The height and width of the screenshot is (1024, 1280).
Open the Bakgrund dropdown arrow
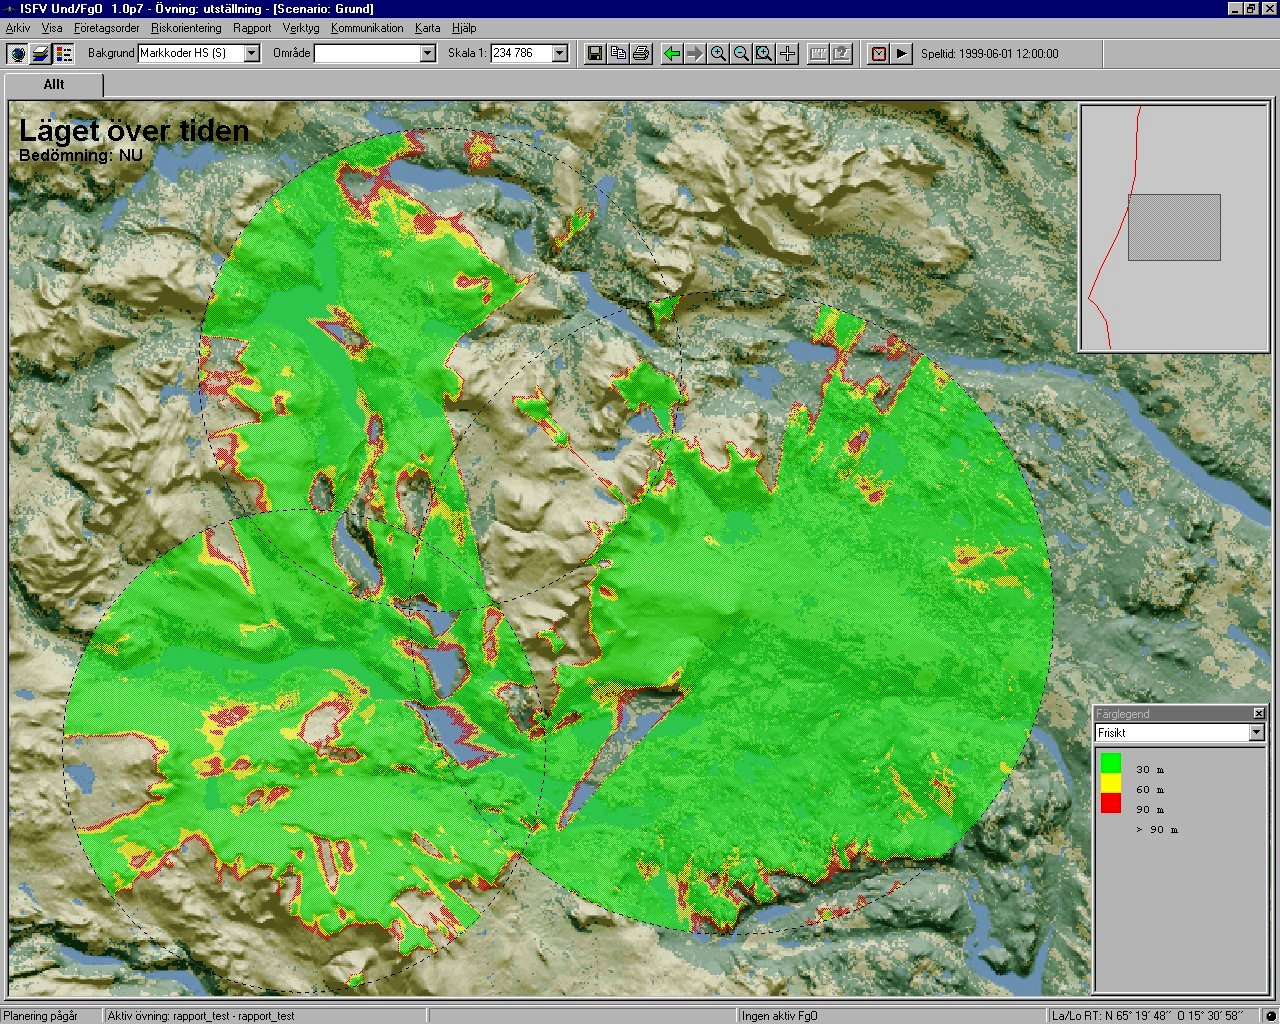click(252, 53)
